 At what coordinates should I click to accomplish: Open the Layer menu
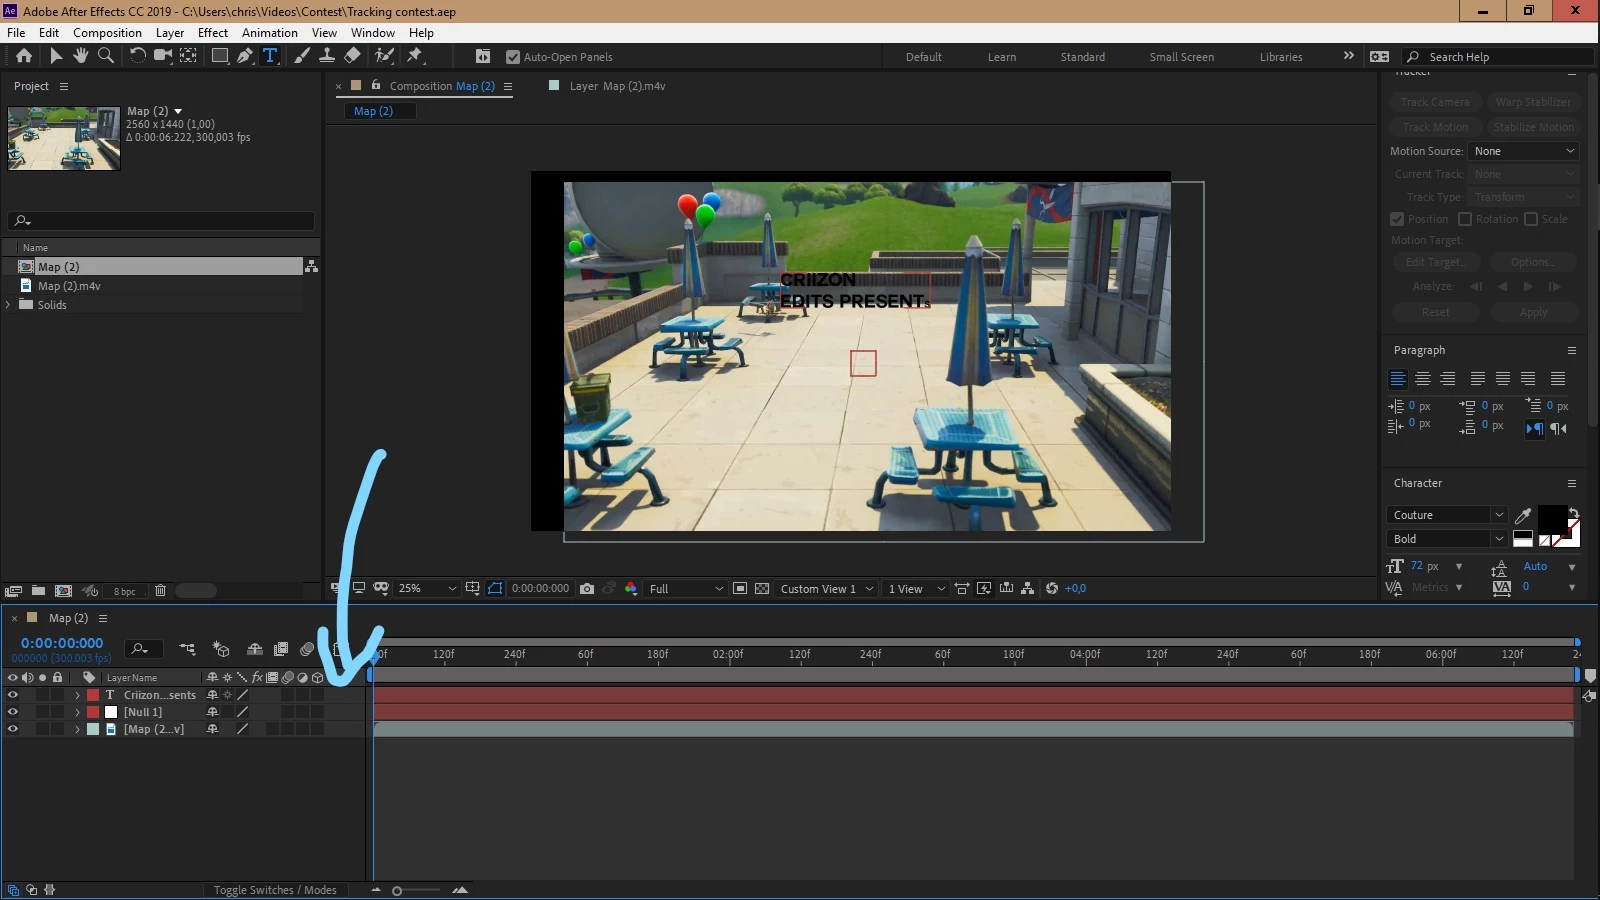pyautogui.click(x=170, y=33)
